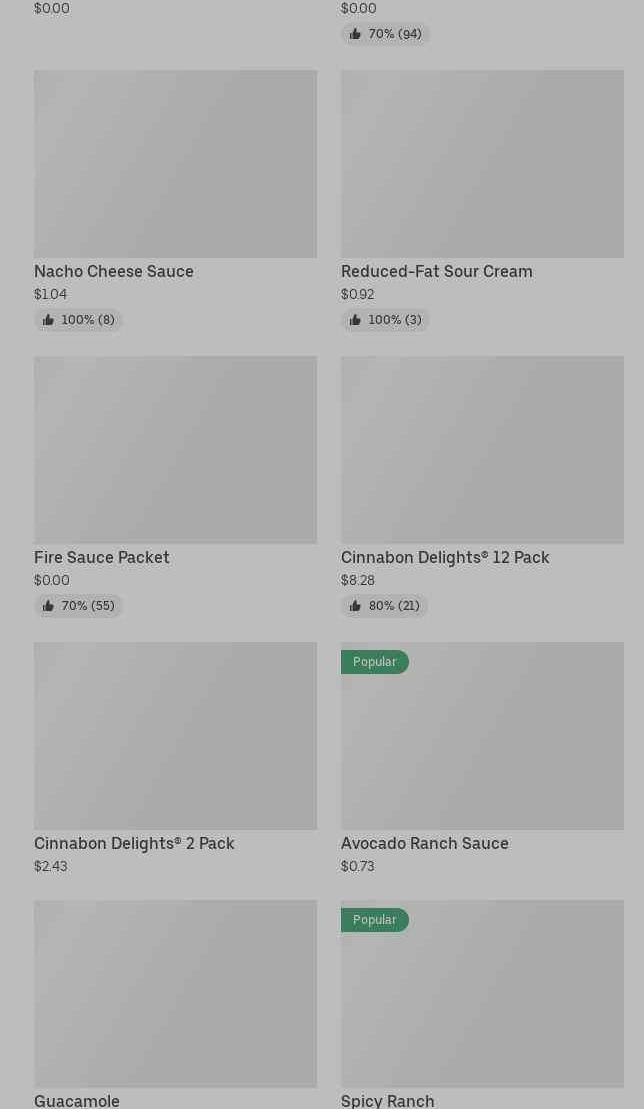Open Cinnabon Delights 12 Pack image
644x1109 pixels.
(x=482, y=450)
